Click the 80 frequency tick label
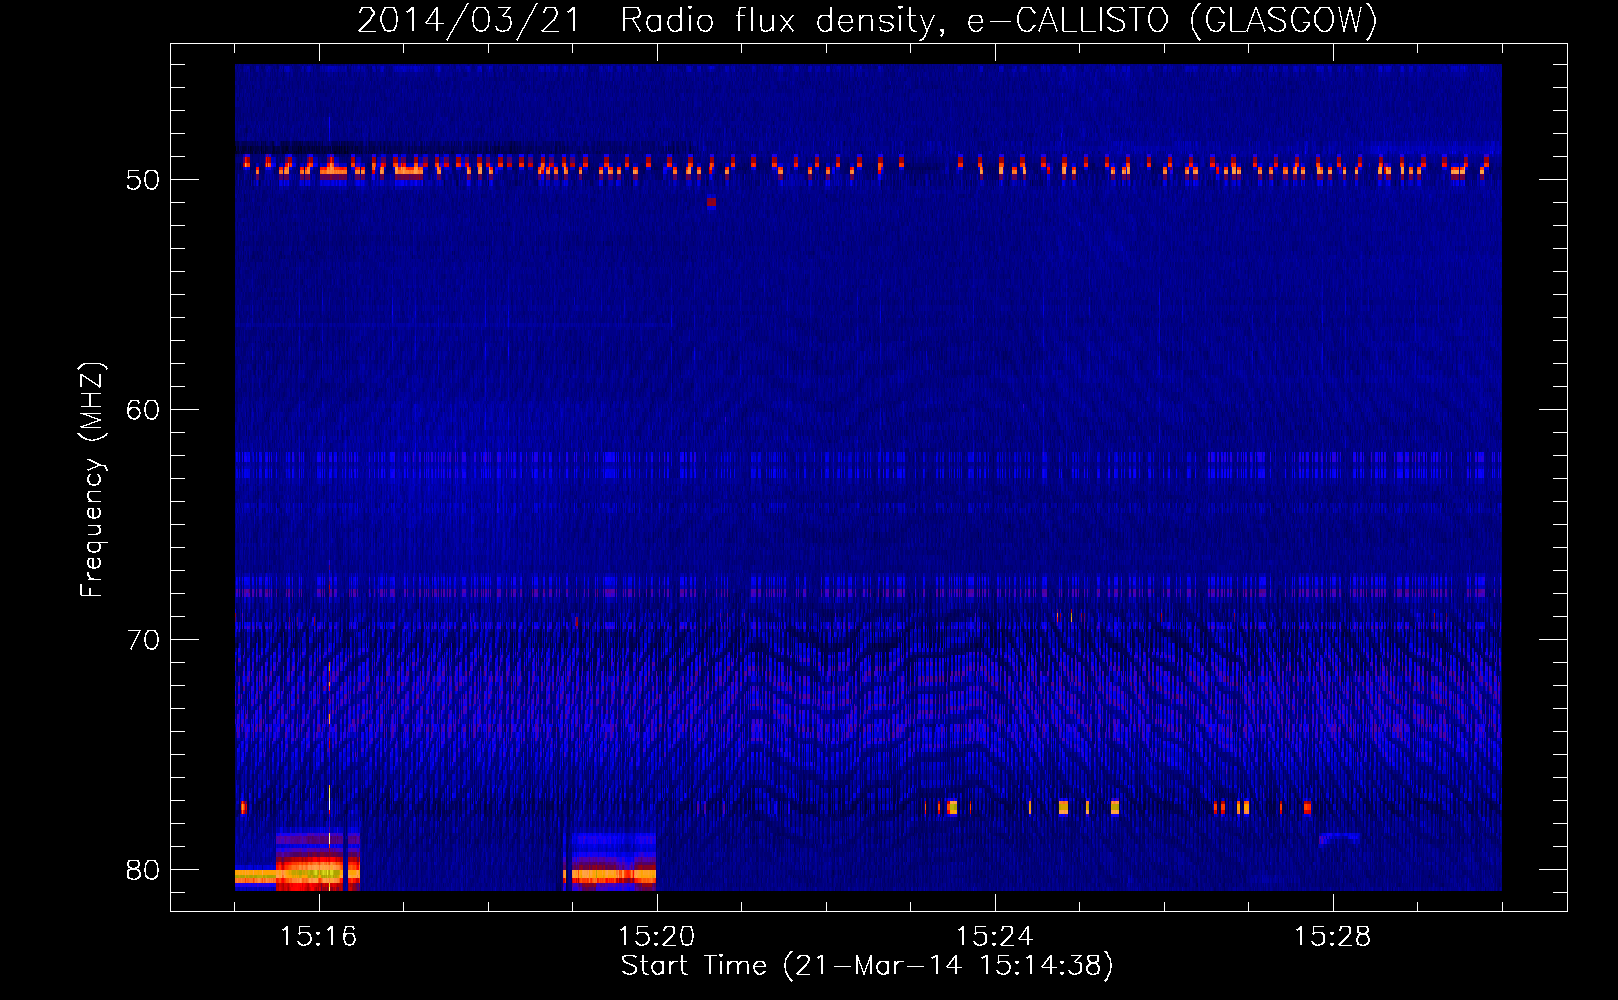The height and width of the screenshot is (1000, 1618). point(143,870)
